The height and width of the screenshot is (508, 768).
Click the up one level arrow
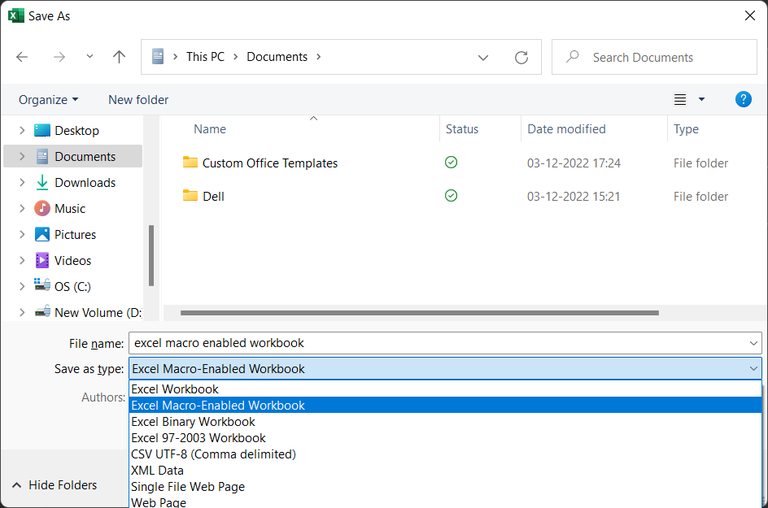pyautogui.click(x=119, y=57)
